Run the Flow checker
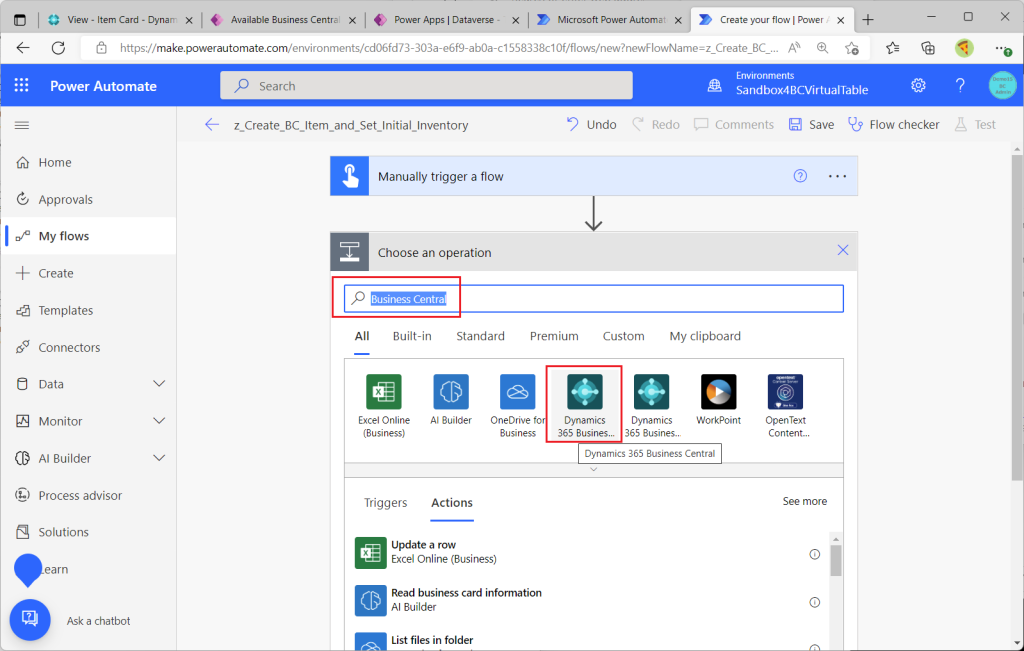Screen dimensions: 1024x651 click(893, 125)
